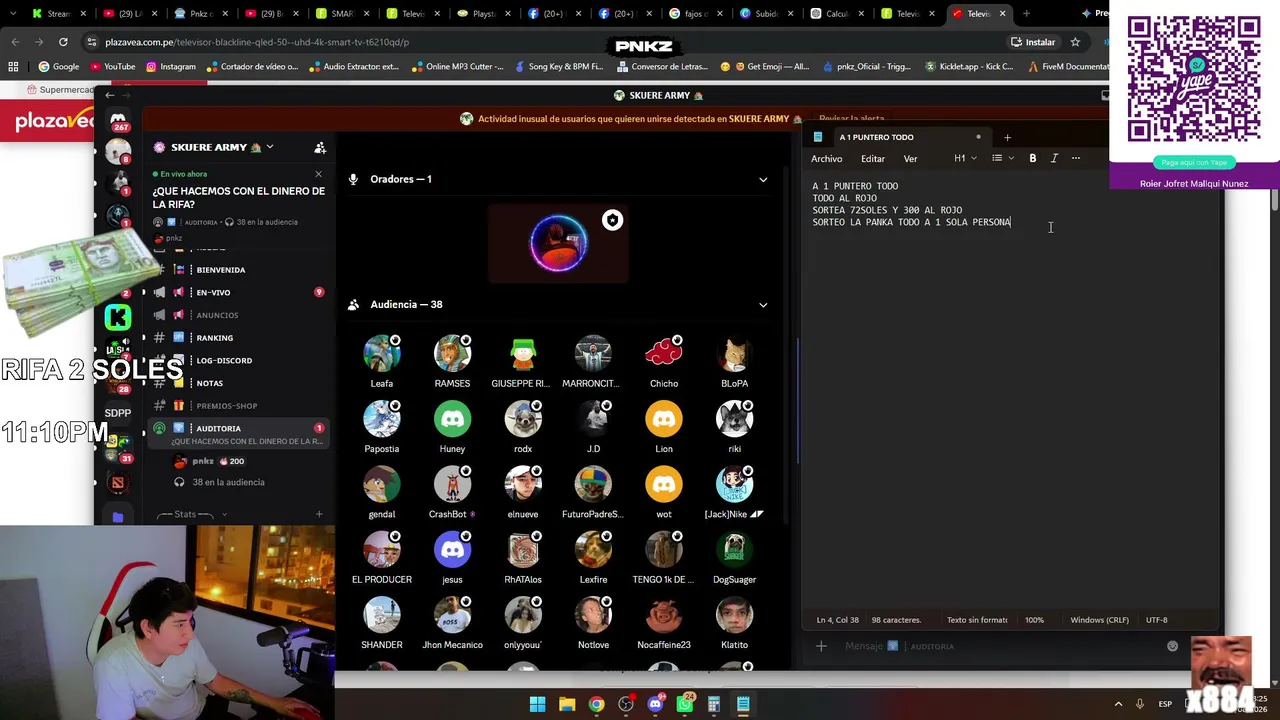Open Editar menu in Notepad
Image resolution: width=1280 pixels, height=720 pixels.
873,158
